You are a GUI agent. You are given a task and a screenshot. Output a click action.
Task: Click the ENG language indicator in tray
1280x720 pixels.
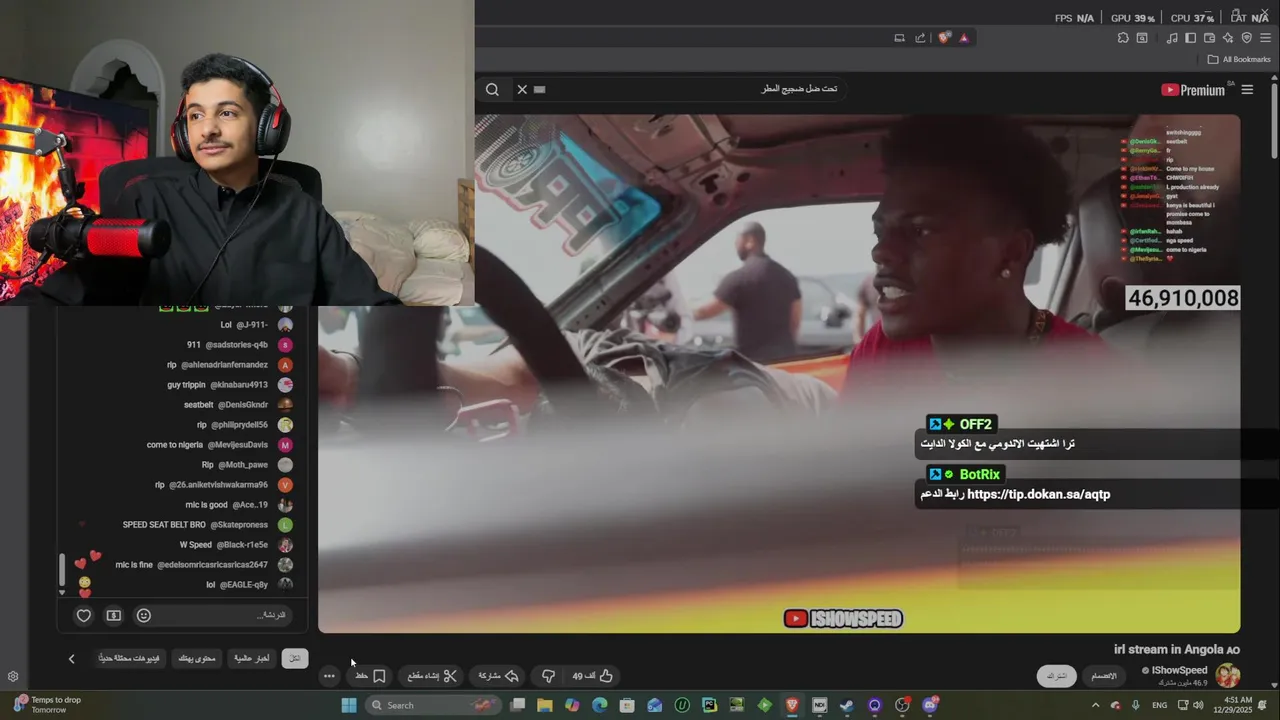click(1160, 705)
